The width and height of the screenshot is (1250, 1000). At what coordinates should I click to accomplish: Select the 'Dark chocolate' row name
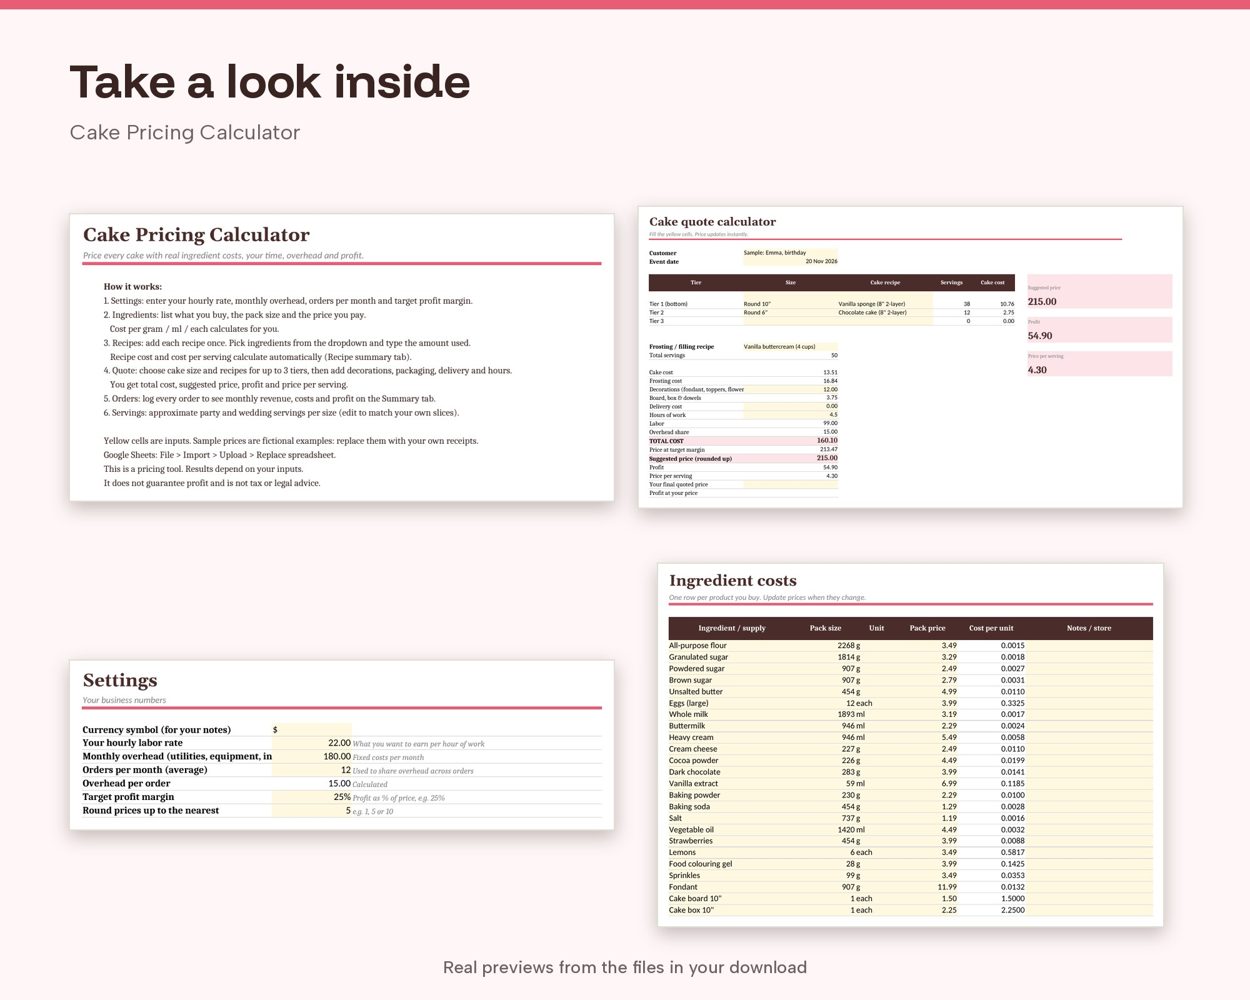(695, 772)
